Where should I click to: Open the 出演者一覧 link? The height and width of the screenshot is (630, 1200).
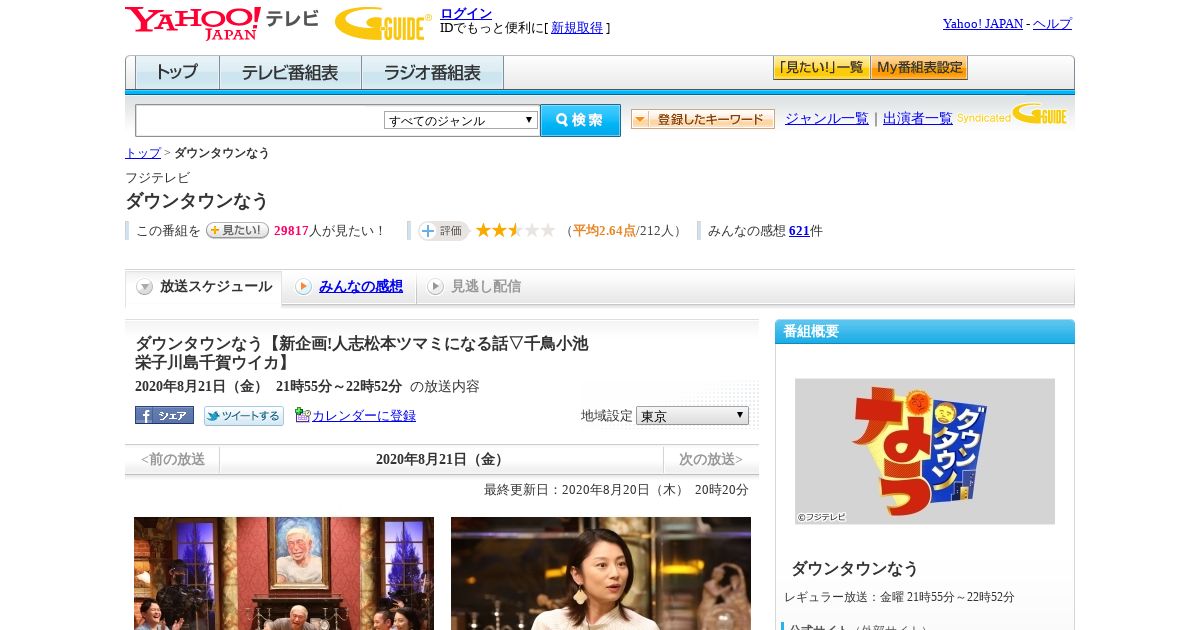click(918, 118)
